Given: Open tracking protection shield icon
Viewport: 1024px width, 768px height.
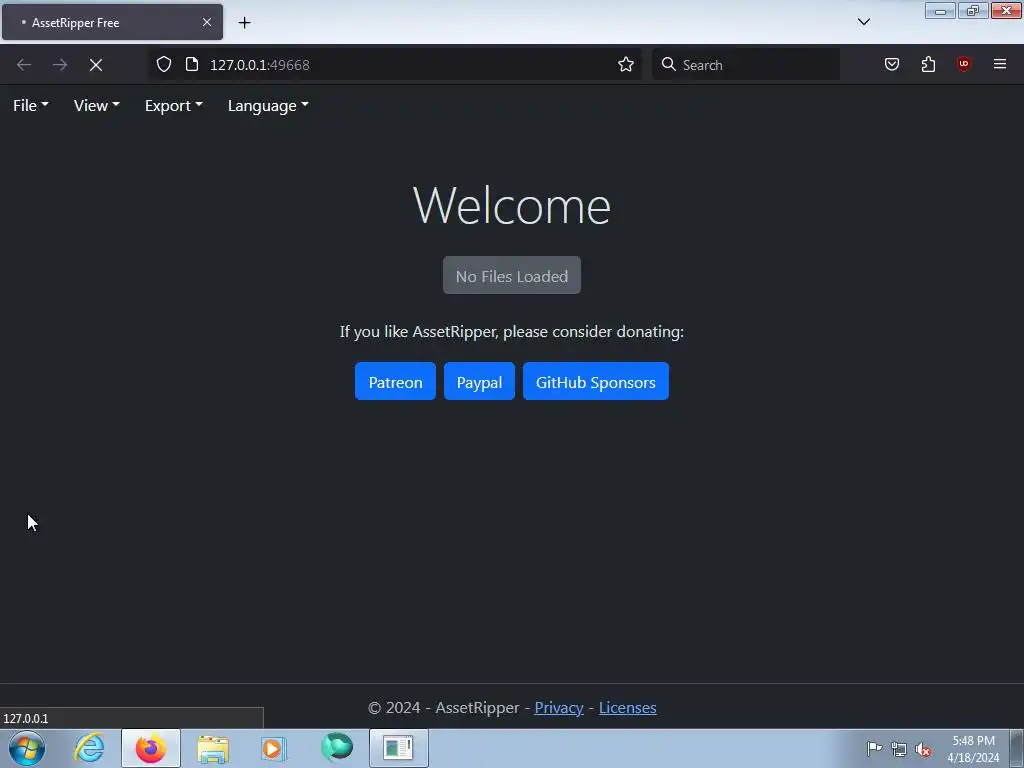Looking at the screenshot, I should [x=164, y=65].
